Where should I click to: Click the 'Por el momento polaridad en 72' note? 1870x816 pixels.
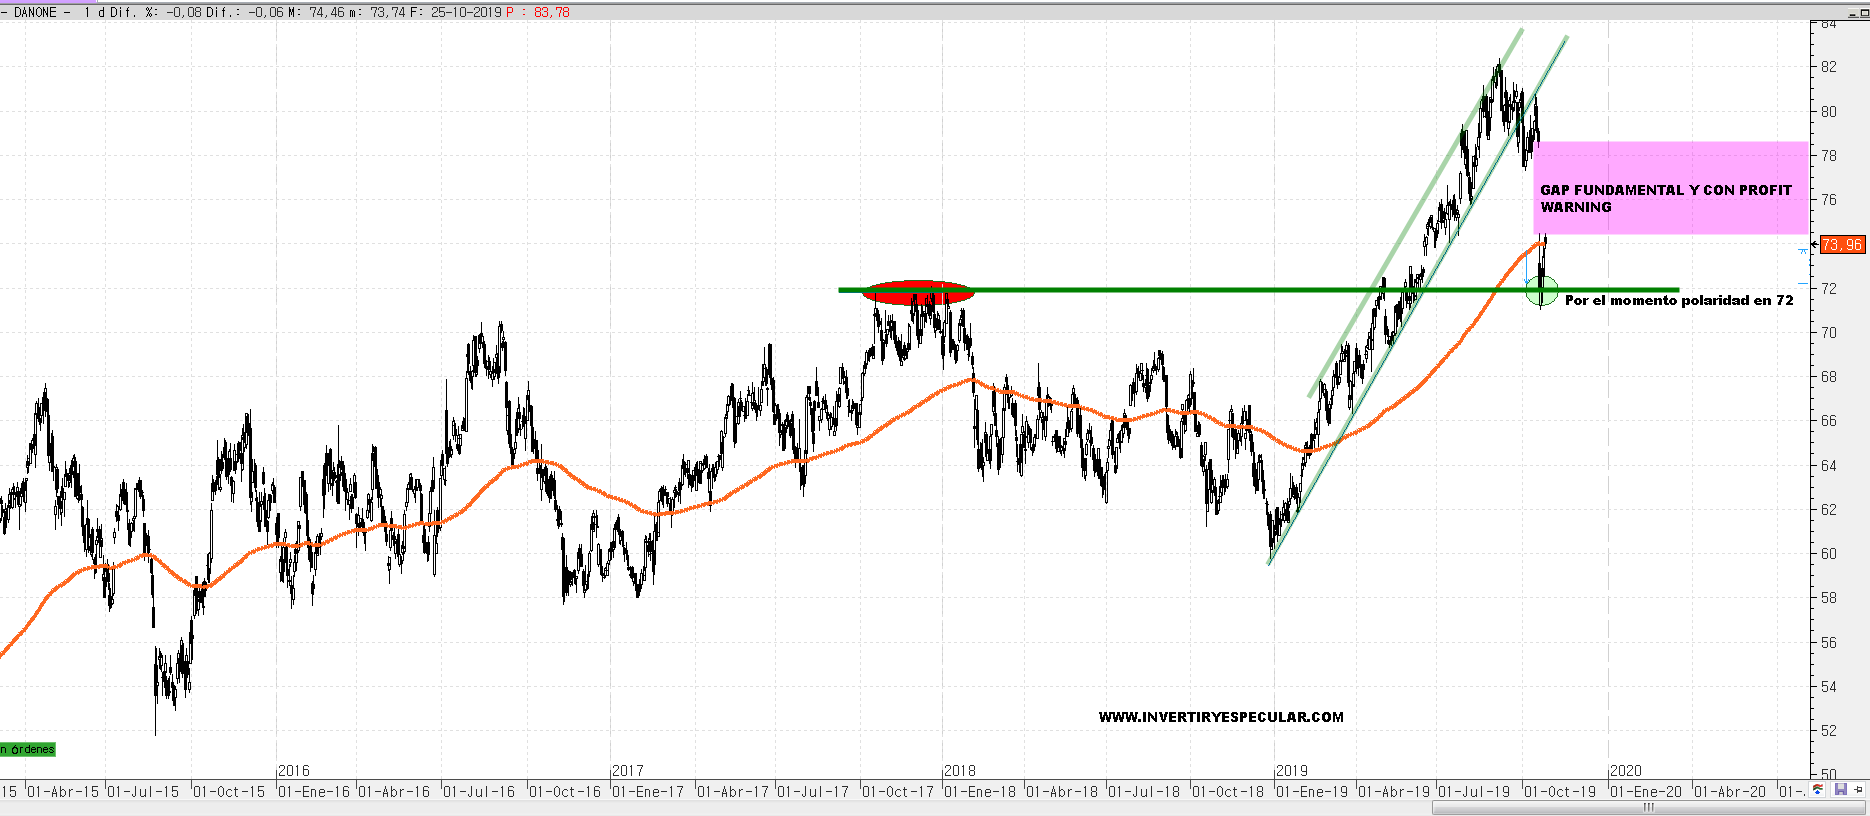tap(1678, 300)
